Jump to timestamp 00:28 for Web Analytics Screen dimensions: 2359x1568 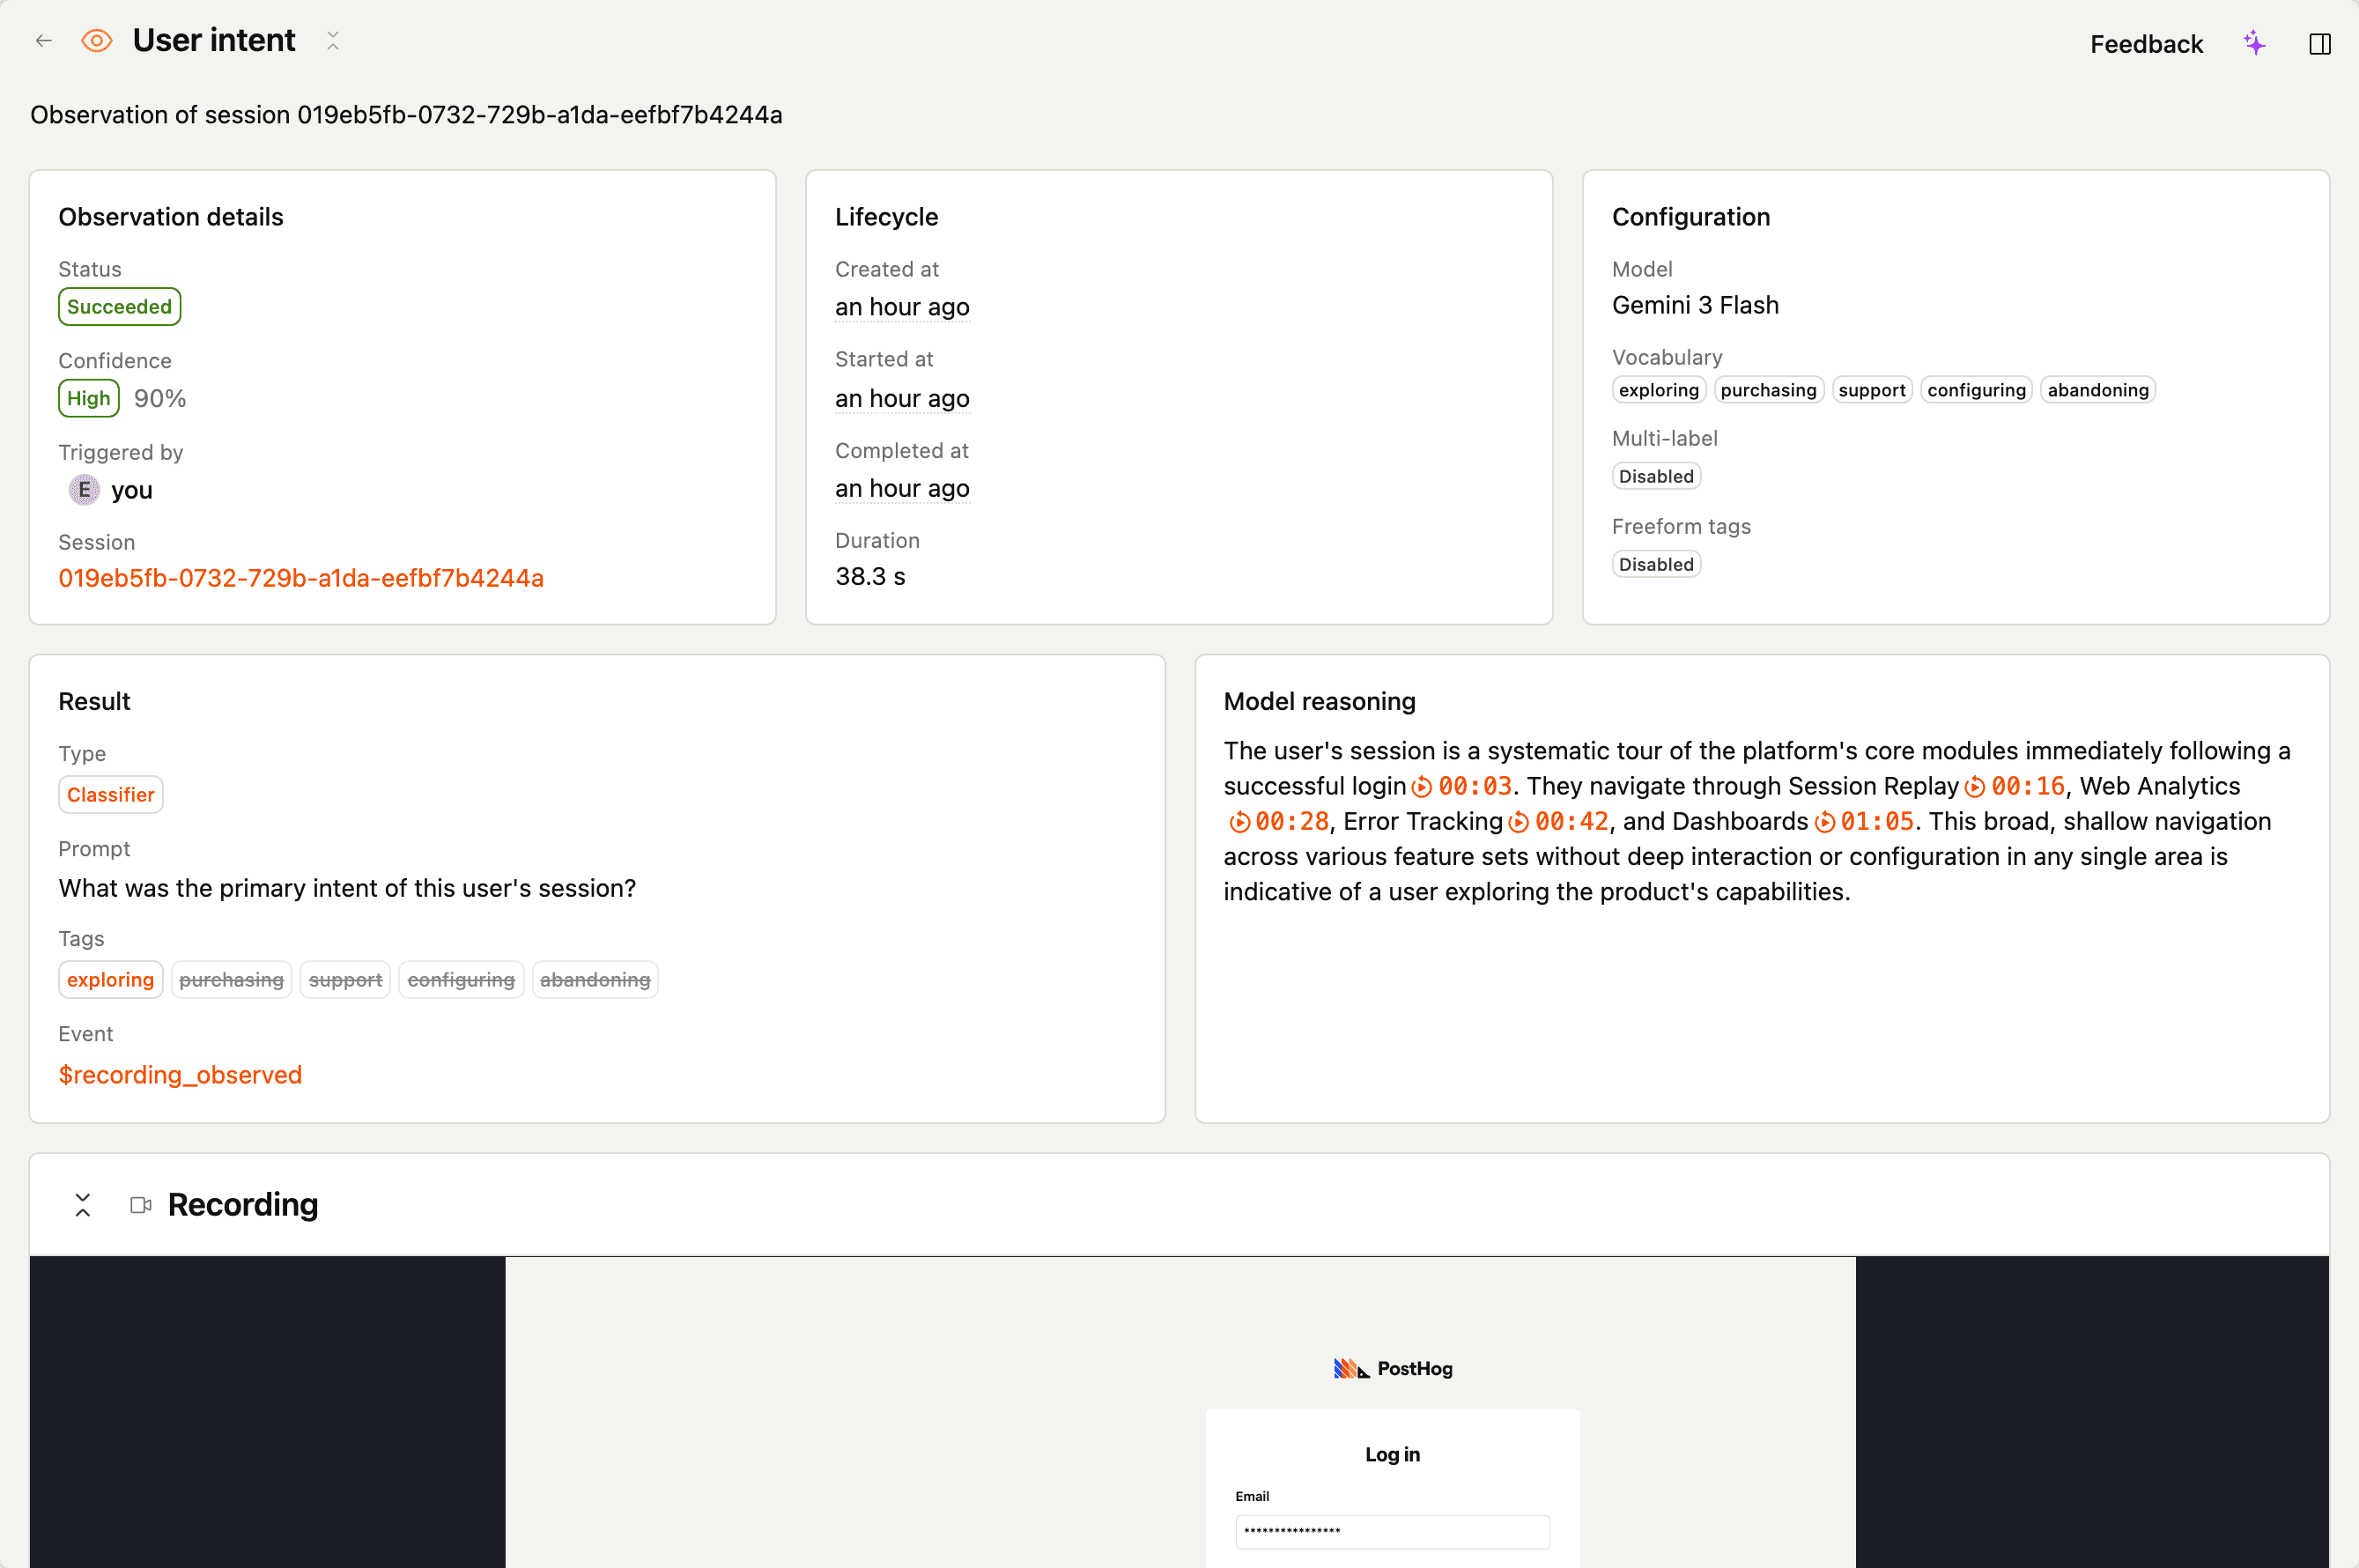tap(1279, 821)
